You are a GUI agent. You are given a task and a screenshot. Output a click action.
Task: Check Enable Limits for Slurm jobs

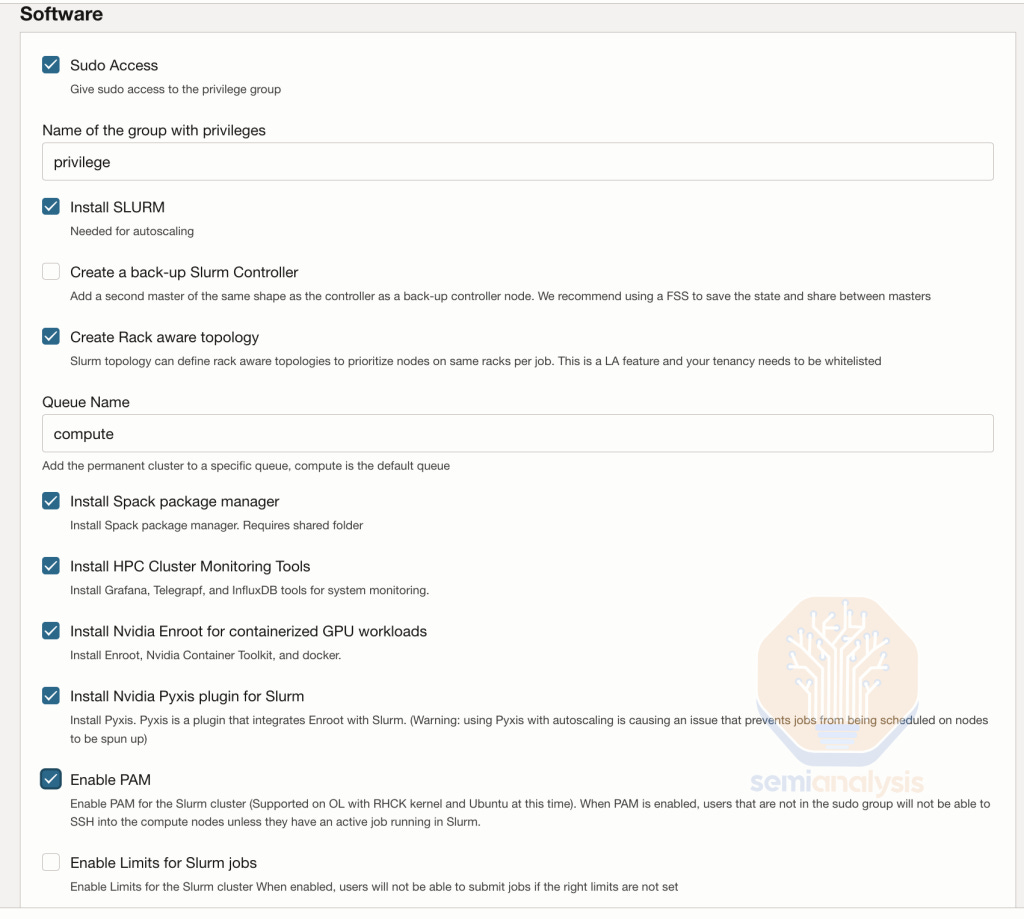coord(51,862)
